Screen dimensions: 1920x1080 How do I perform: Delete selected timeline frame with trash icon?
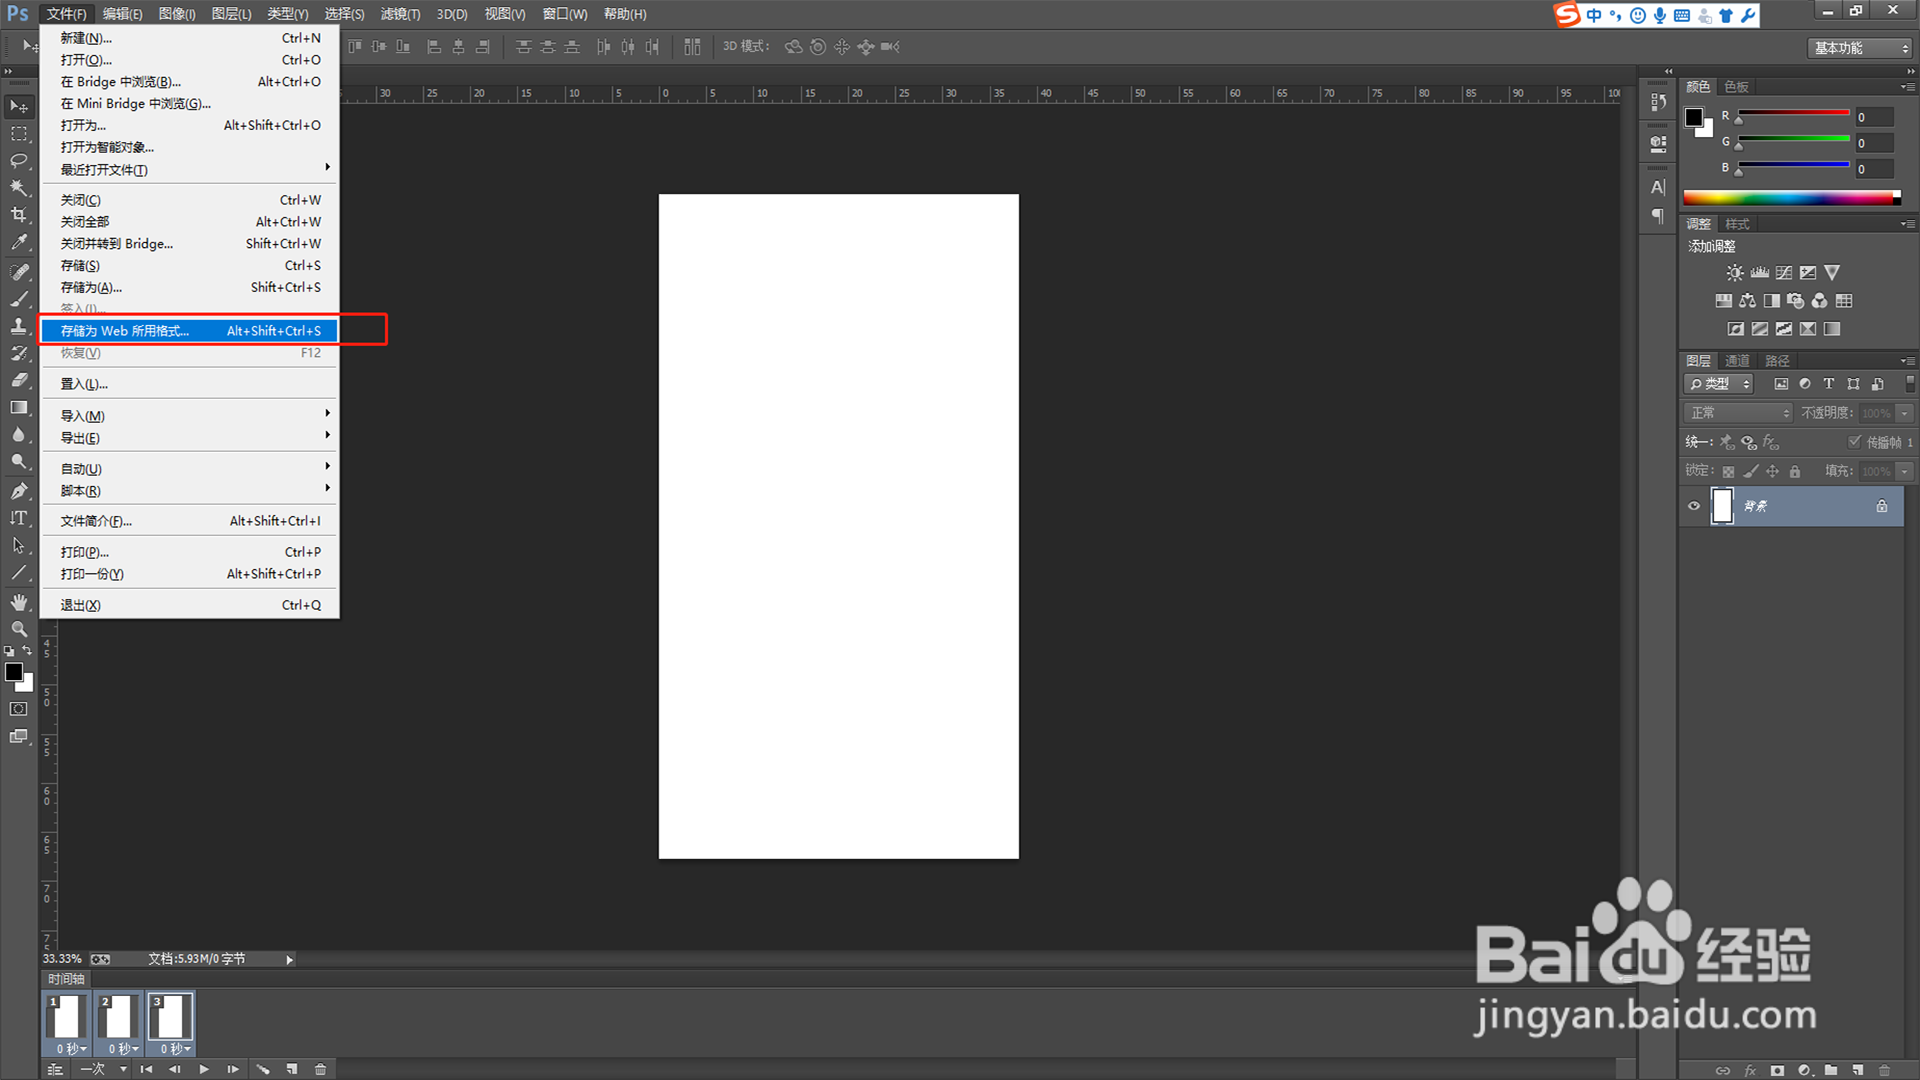coord(320,1069)
